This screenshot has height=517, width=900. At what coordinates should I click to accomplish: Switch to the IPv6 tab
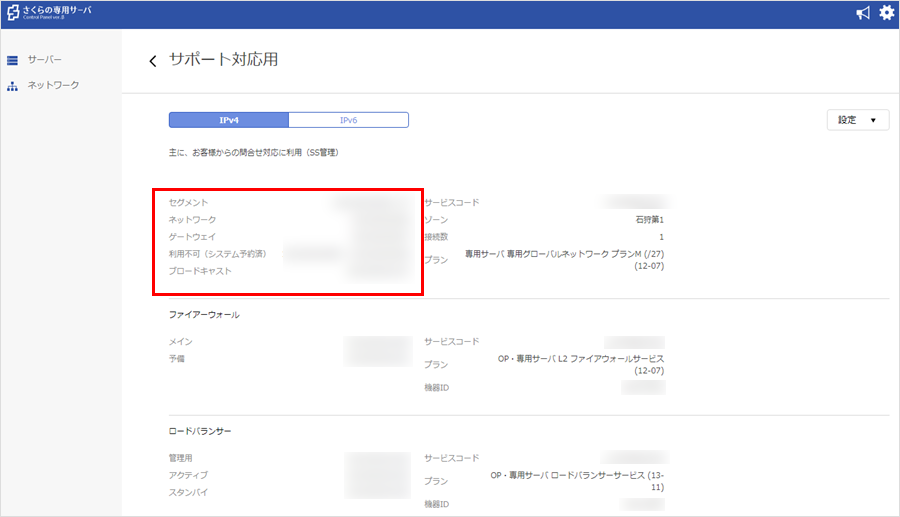pos(348,120)
